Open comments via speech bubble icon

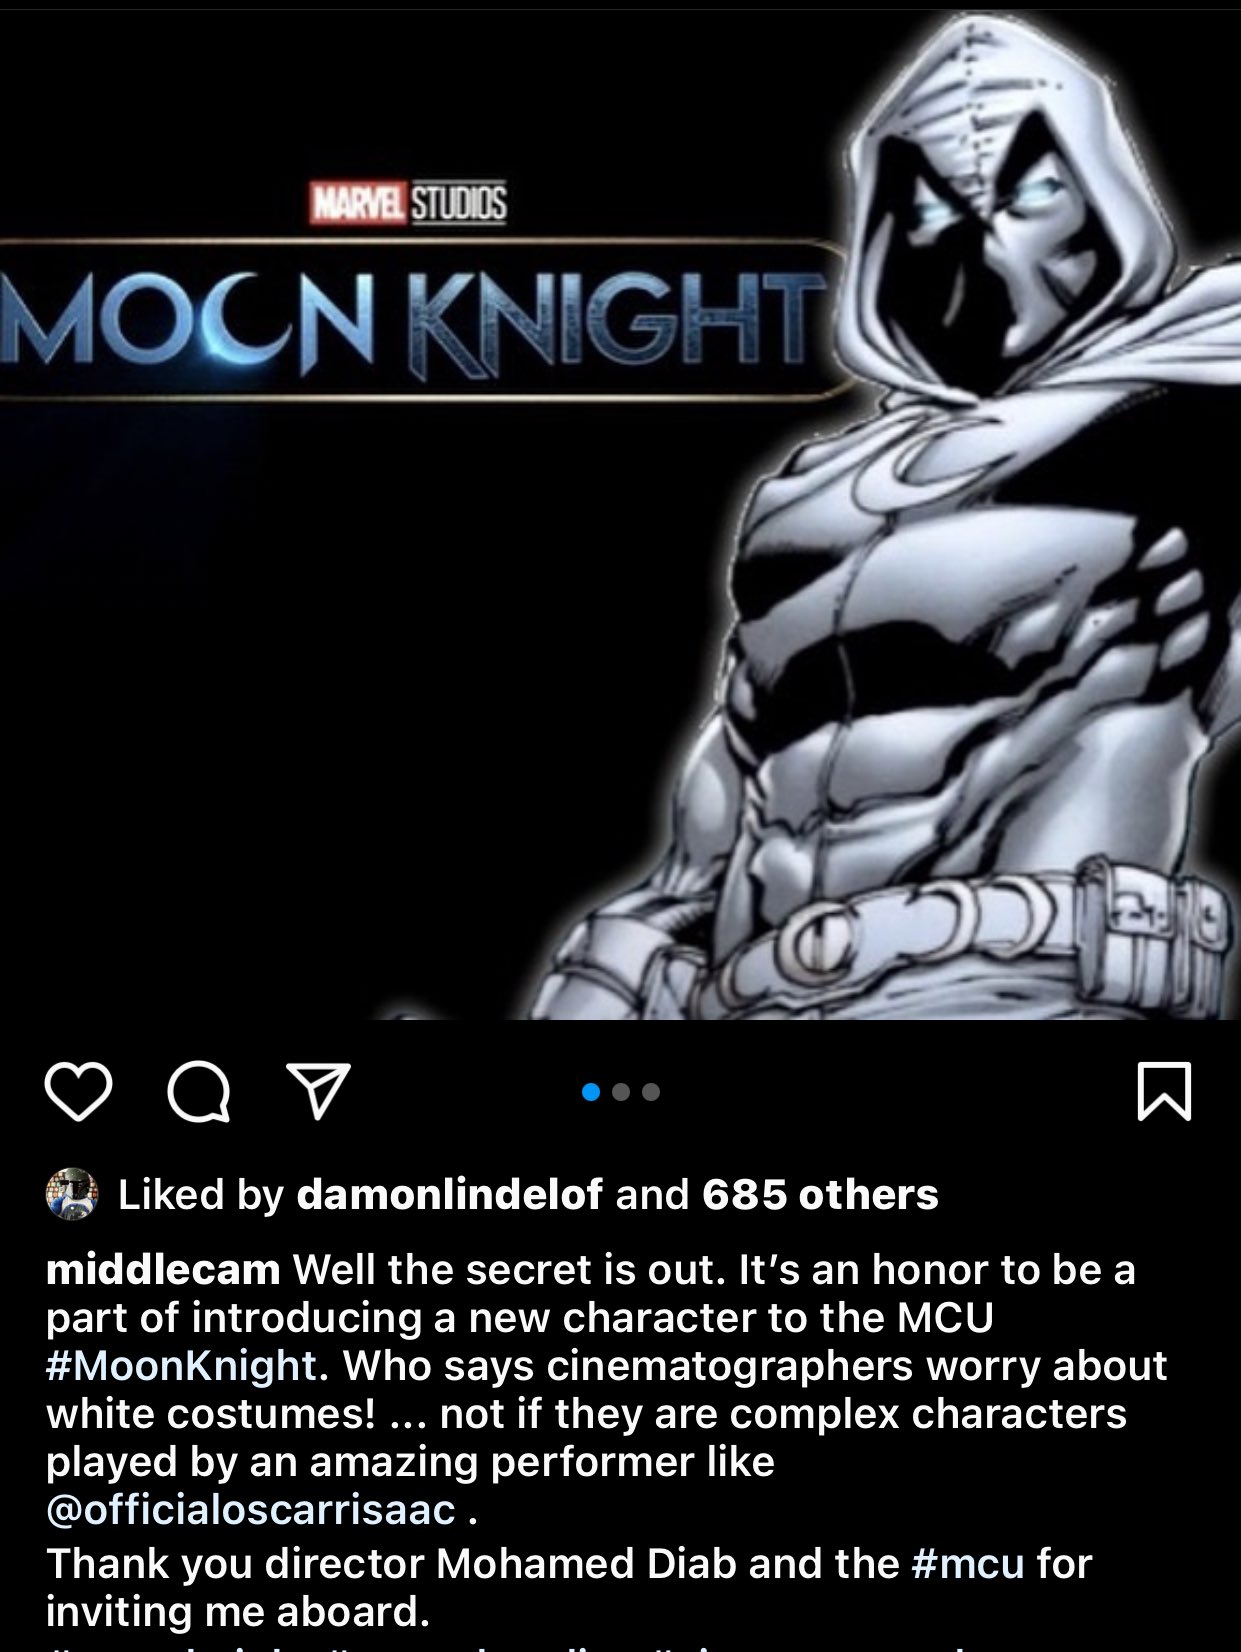pos(199,1092)
